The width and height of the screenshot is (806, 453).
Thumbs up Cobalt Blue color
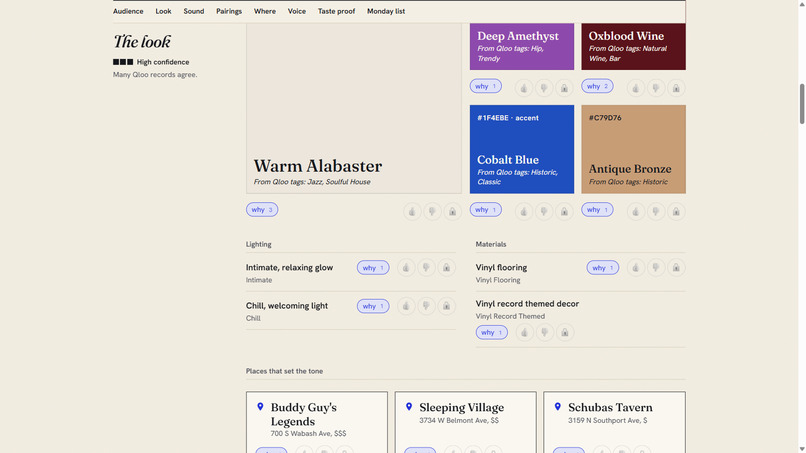pyautogui.click(x=524, y=211)
